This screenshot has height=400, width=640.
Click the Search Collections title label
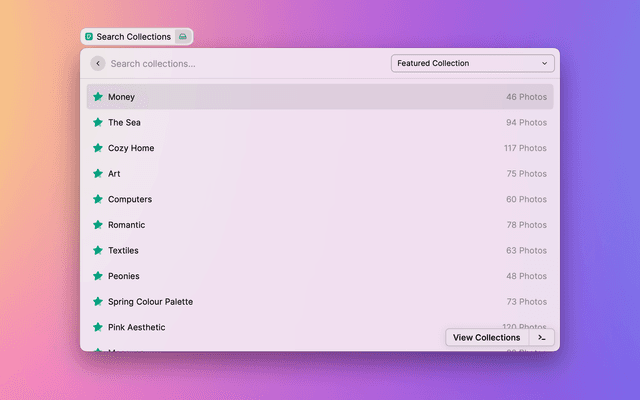(133, 37)
